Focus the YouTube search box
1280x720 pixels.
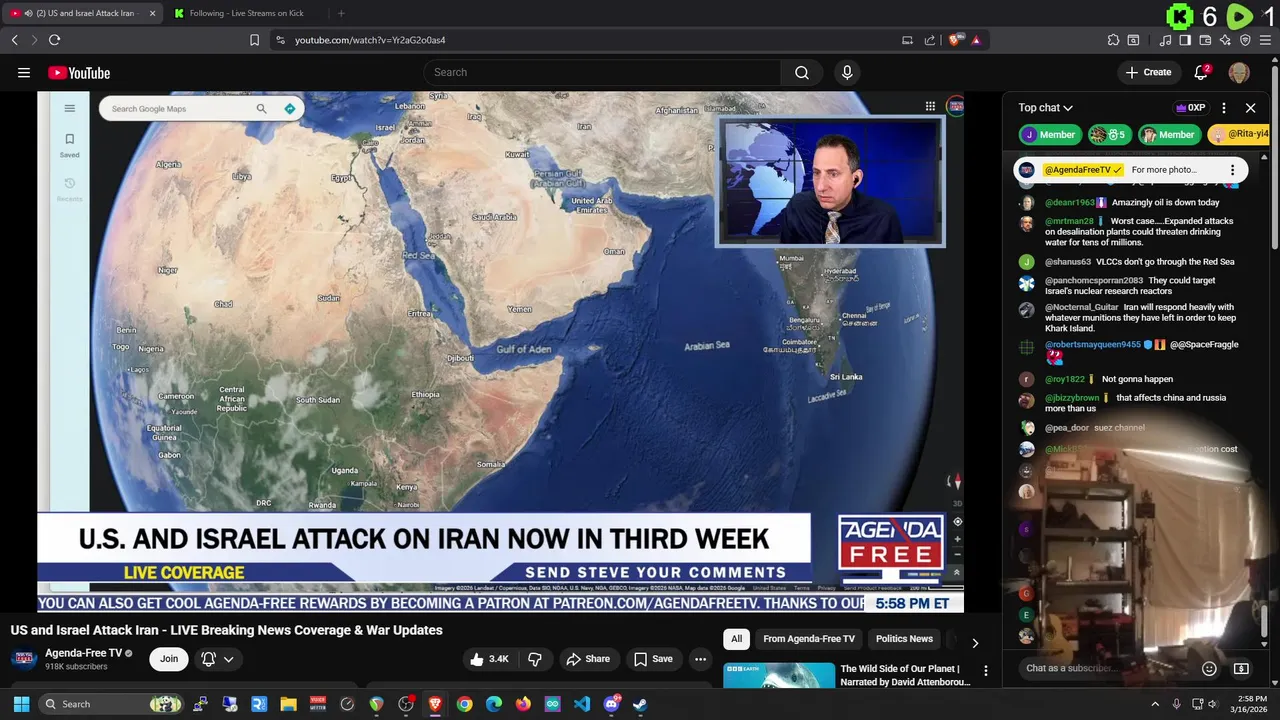tap(602, 72)
